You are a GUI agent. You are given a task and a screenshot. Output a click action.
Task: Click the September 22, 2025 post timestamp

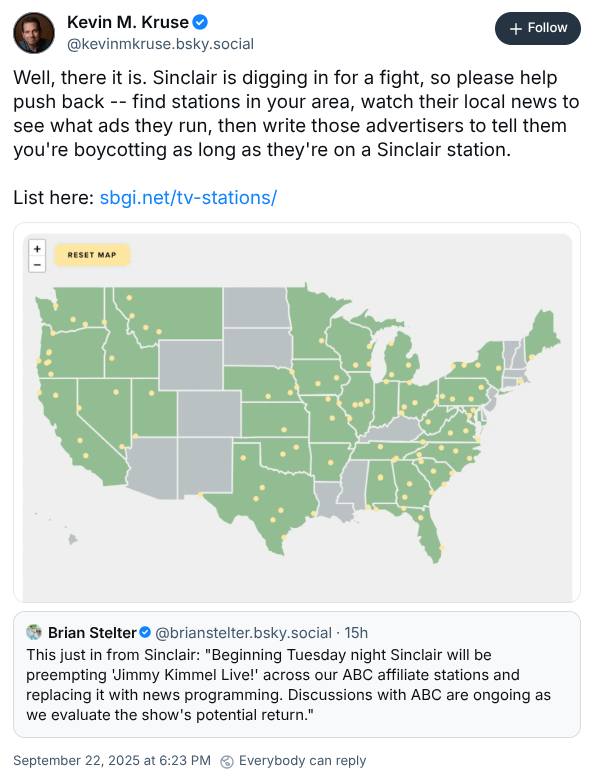pos(112,761)
